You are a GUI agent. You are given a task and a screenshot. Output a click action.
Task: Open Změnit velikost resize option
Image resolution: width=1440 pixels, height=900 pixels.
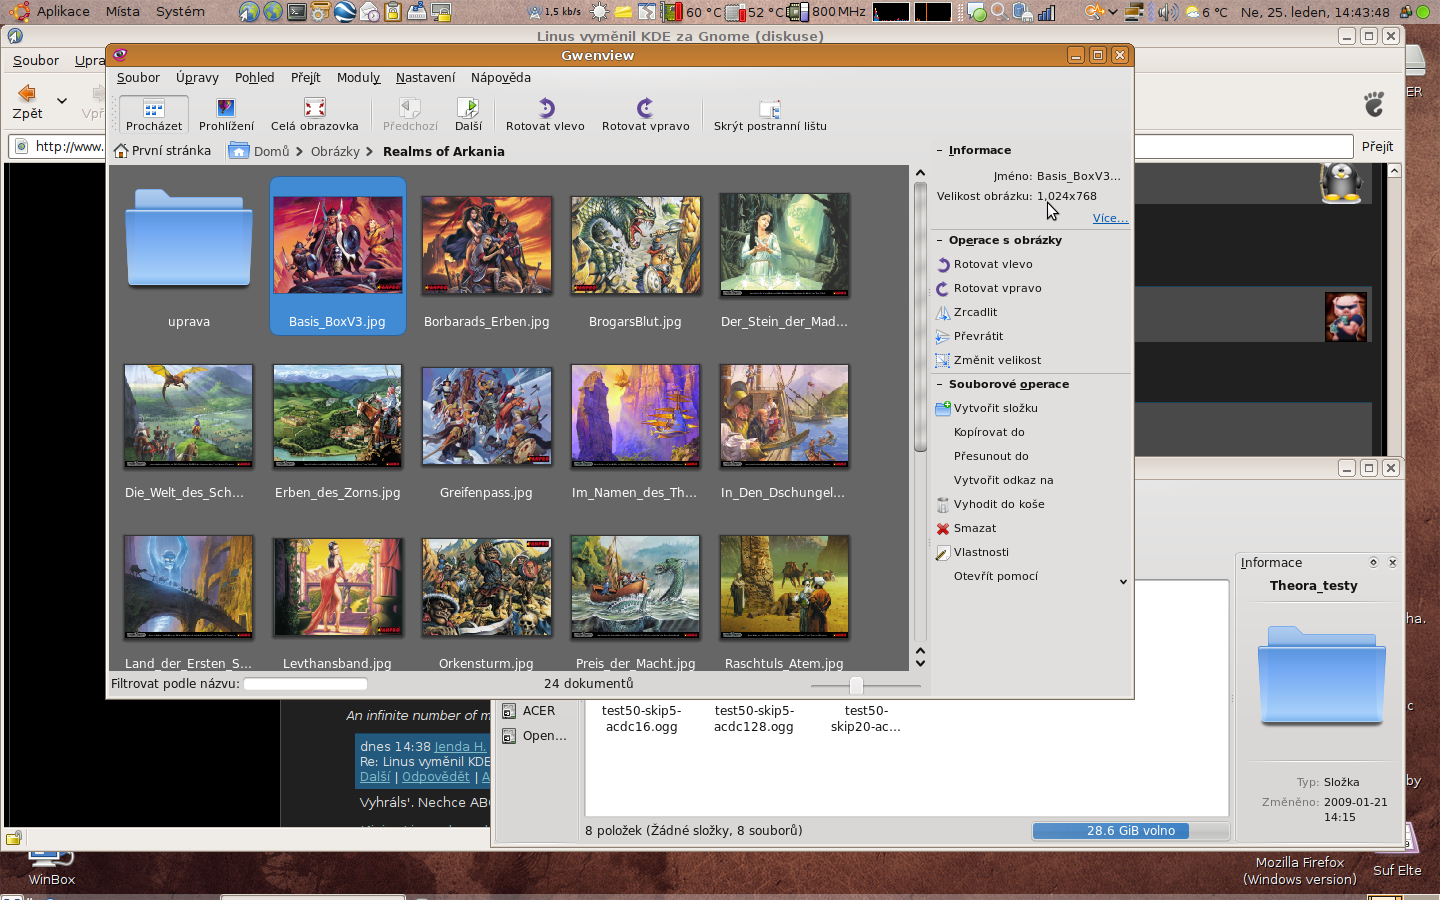(988, 360)
